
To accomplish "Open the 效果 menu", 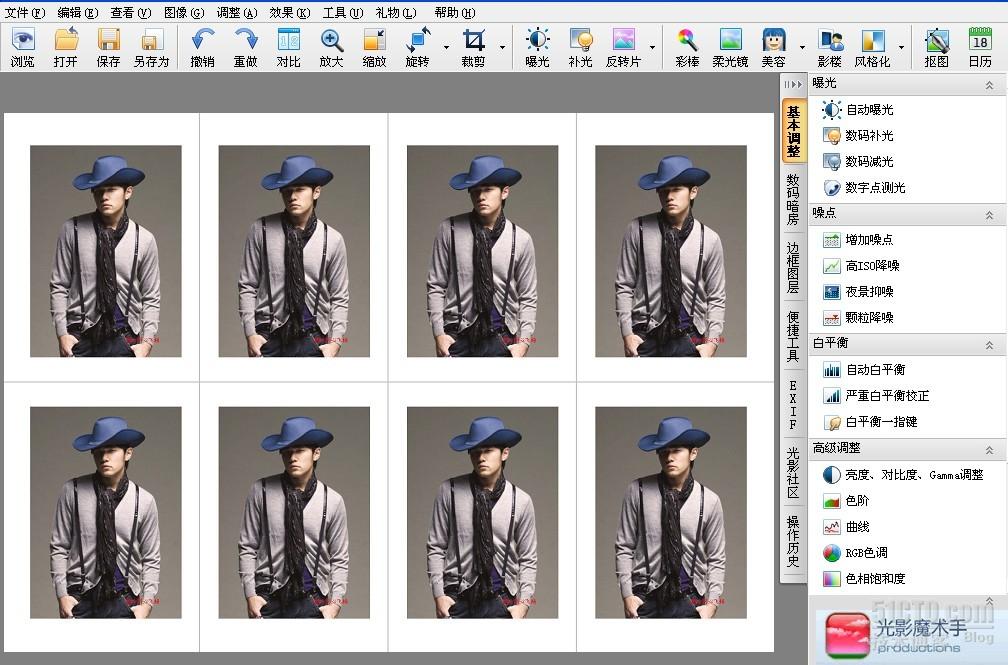I will [x=290, y=12].
